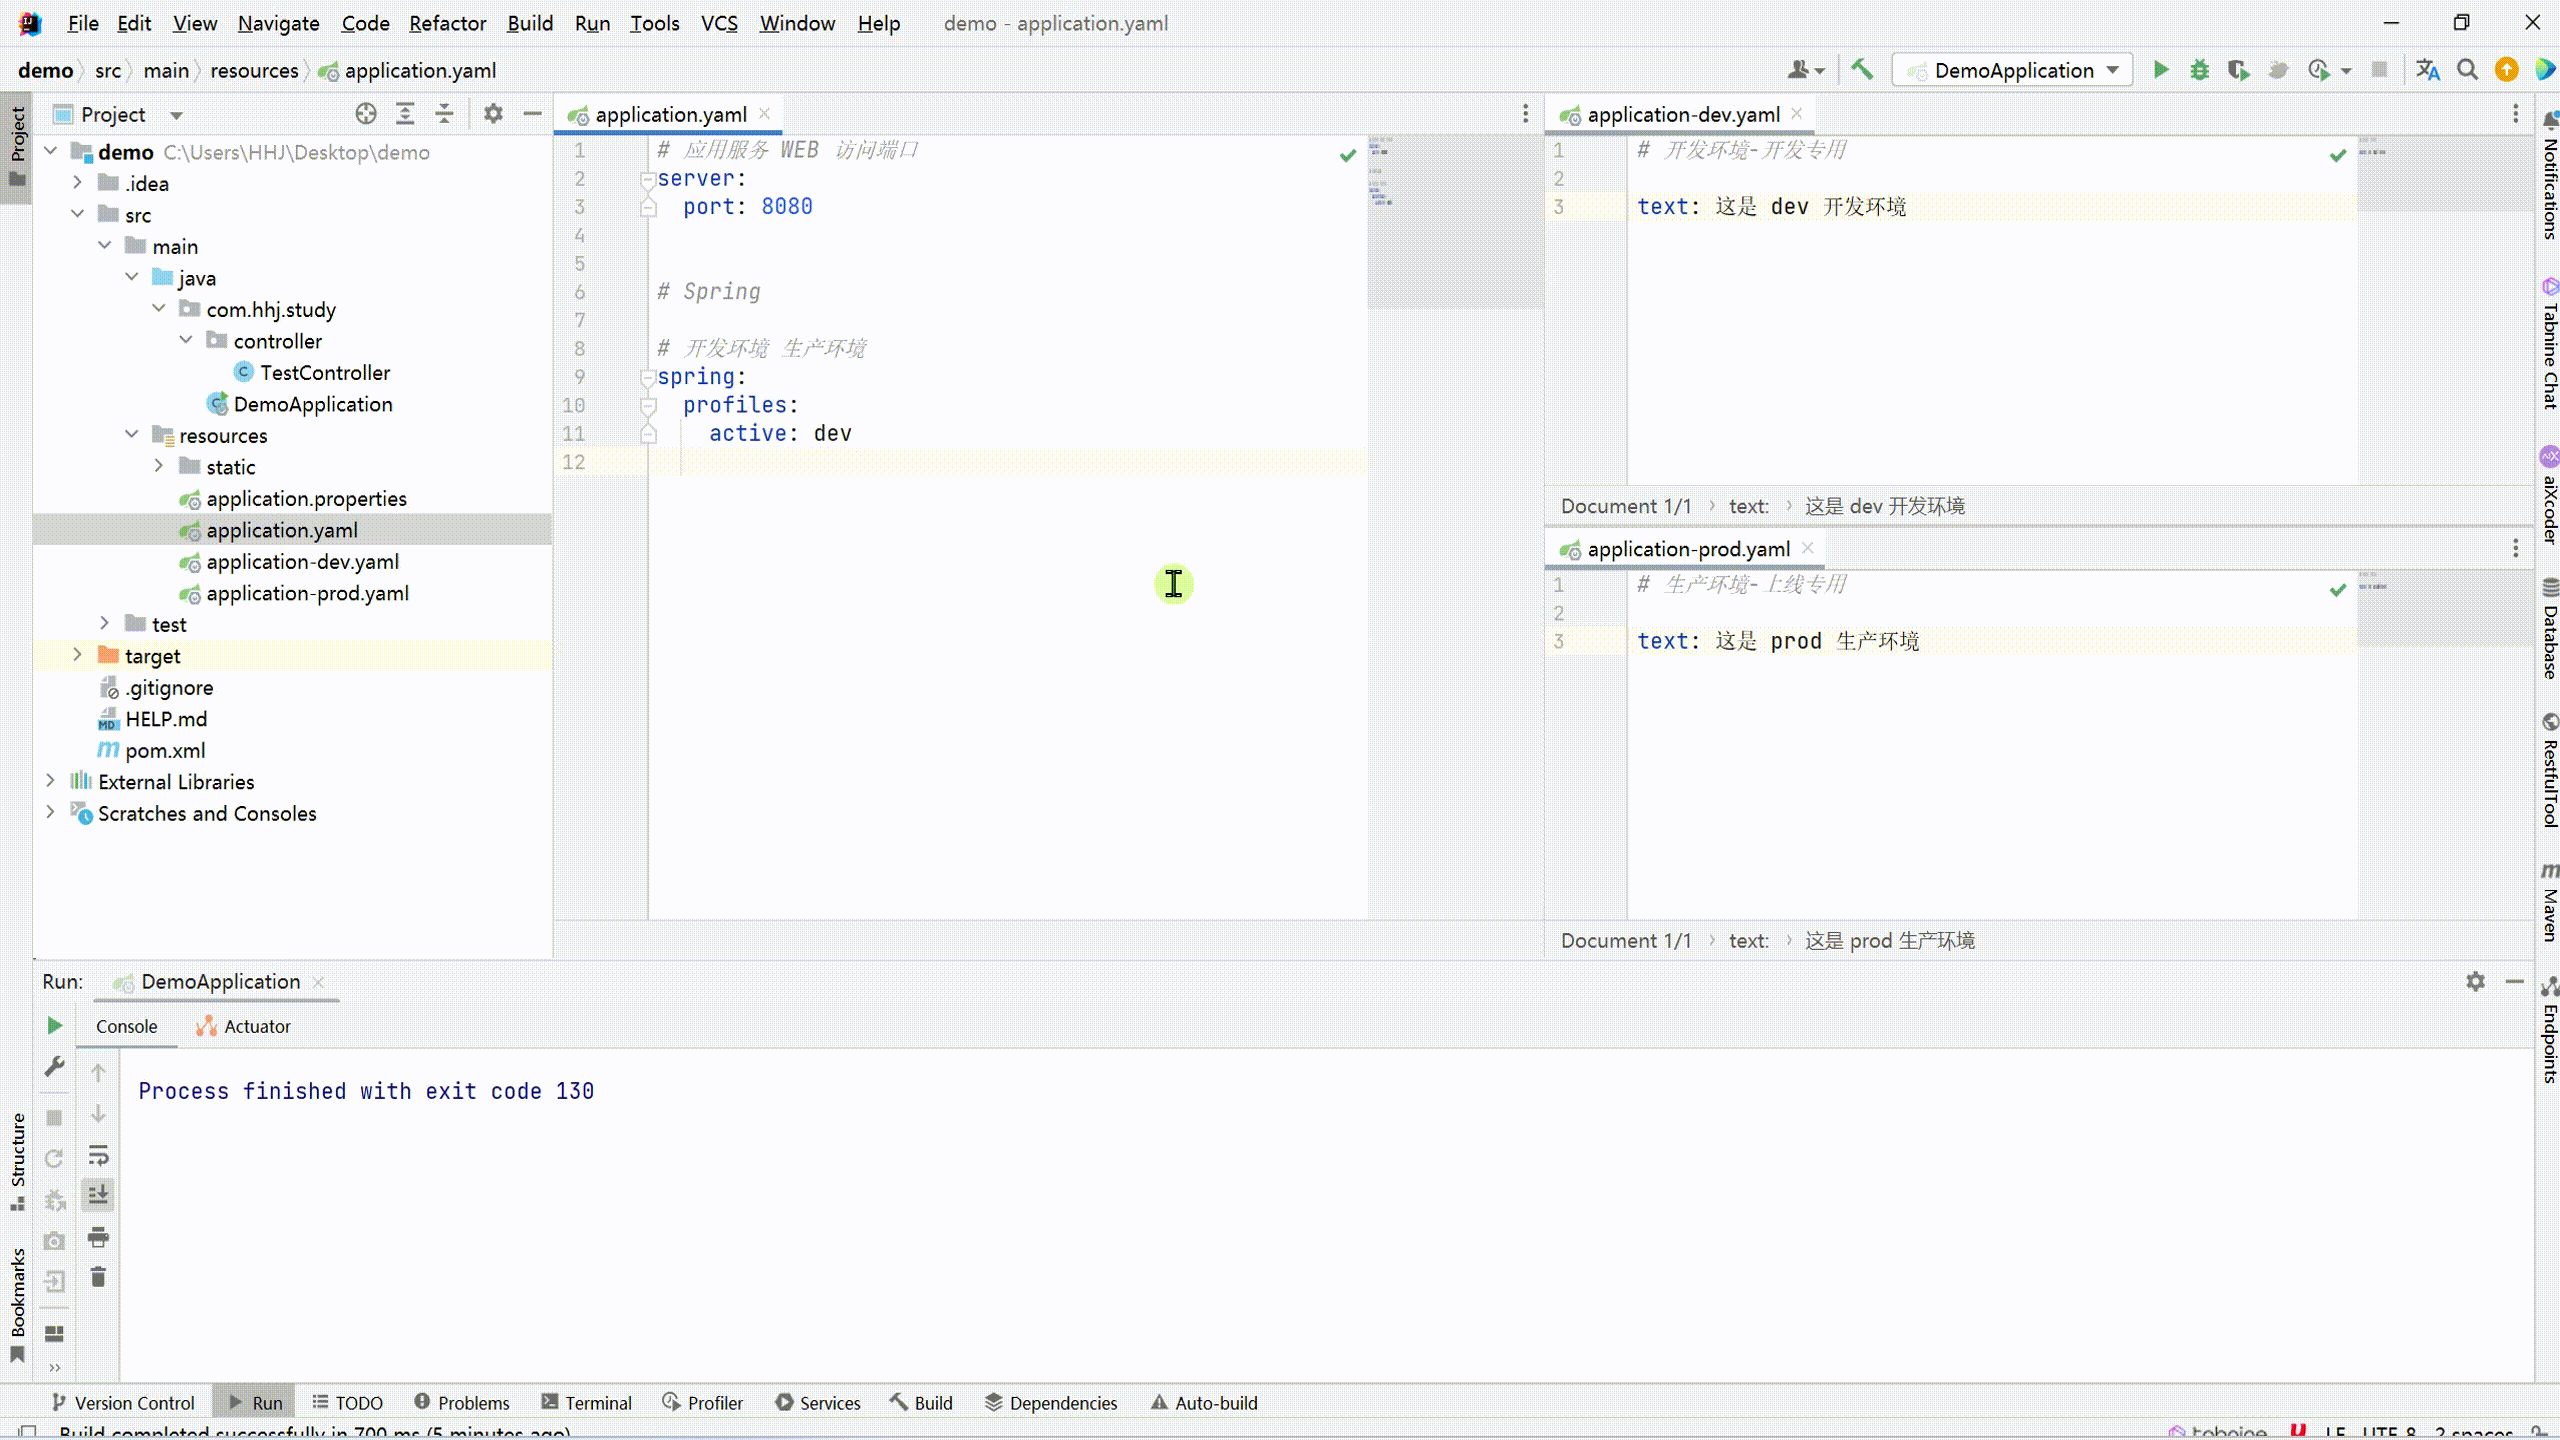Image resolution: width=2560 pixels, height=1440 pixels.
Task: Open the DemoApplication run configuration dropdown
Action: point(2013,70)
